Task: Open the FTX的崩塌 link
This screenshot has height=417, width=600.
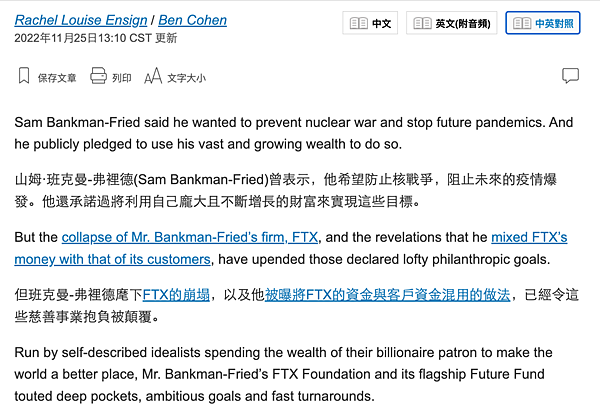Action: coord(176,295)
